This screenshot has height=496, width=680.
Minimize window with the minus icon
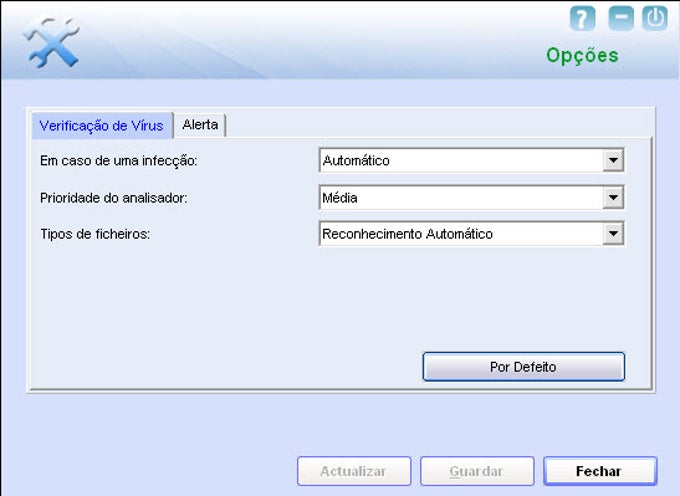tap(621, 18)
